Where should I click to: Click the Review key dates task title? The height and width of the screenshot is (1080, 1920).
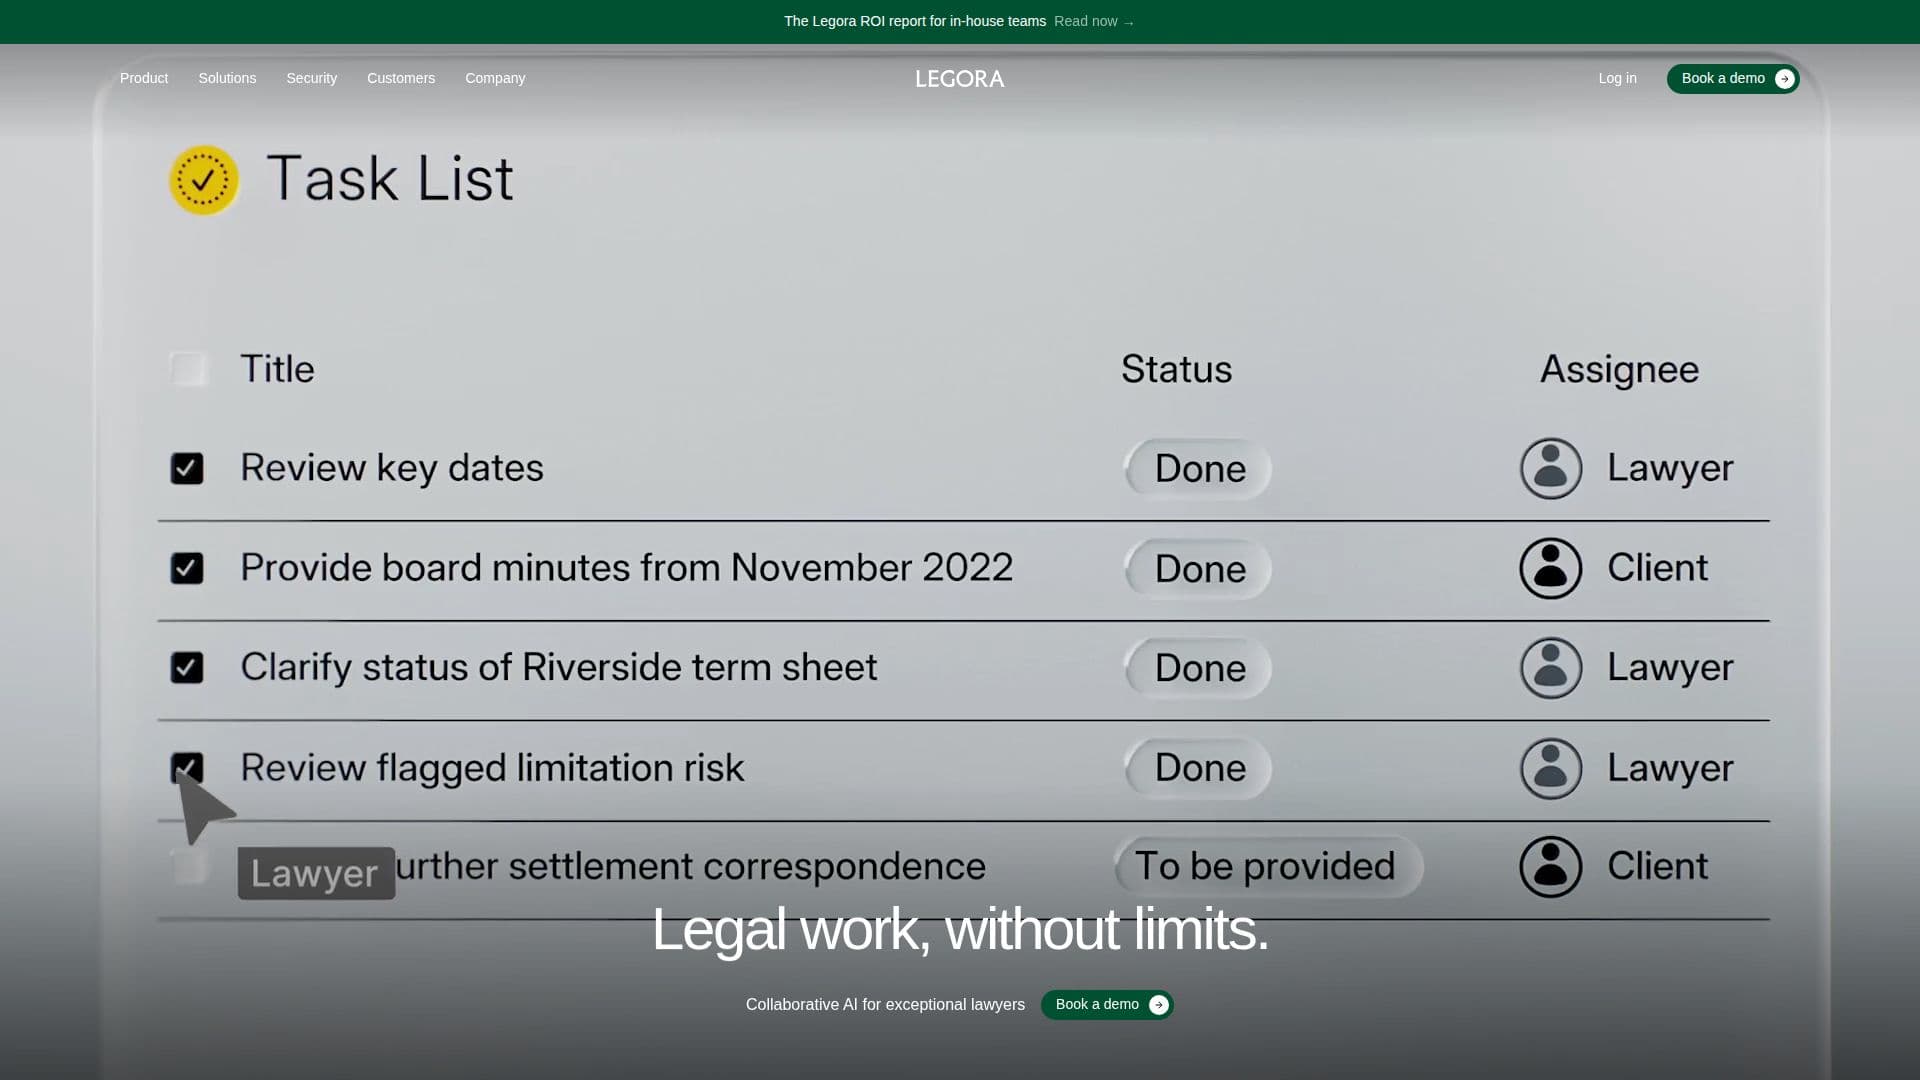392,468
